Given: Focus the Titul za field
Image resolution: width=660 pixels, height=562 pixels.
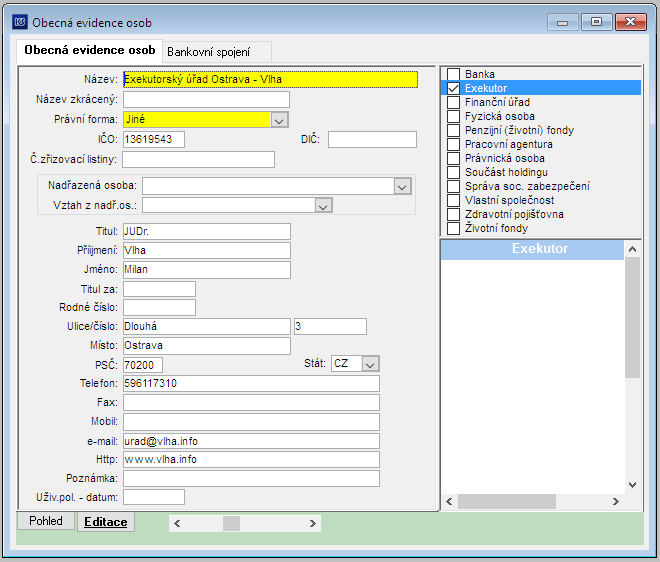Looking at the screenshot, I should (159, 289).
